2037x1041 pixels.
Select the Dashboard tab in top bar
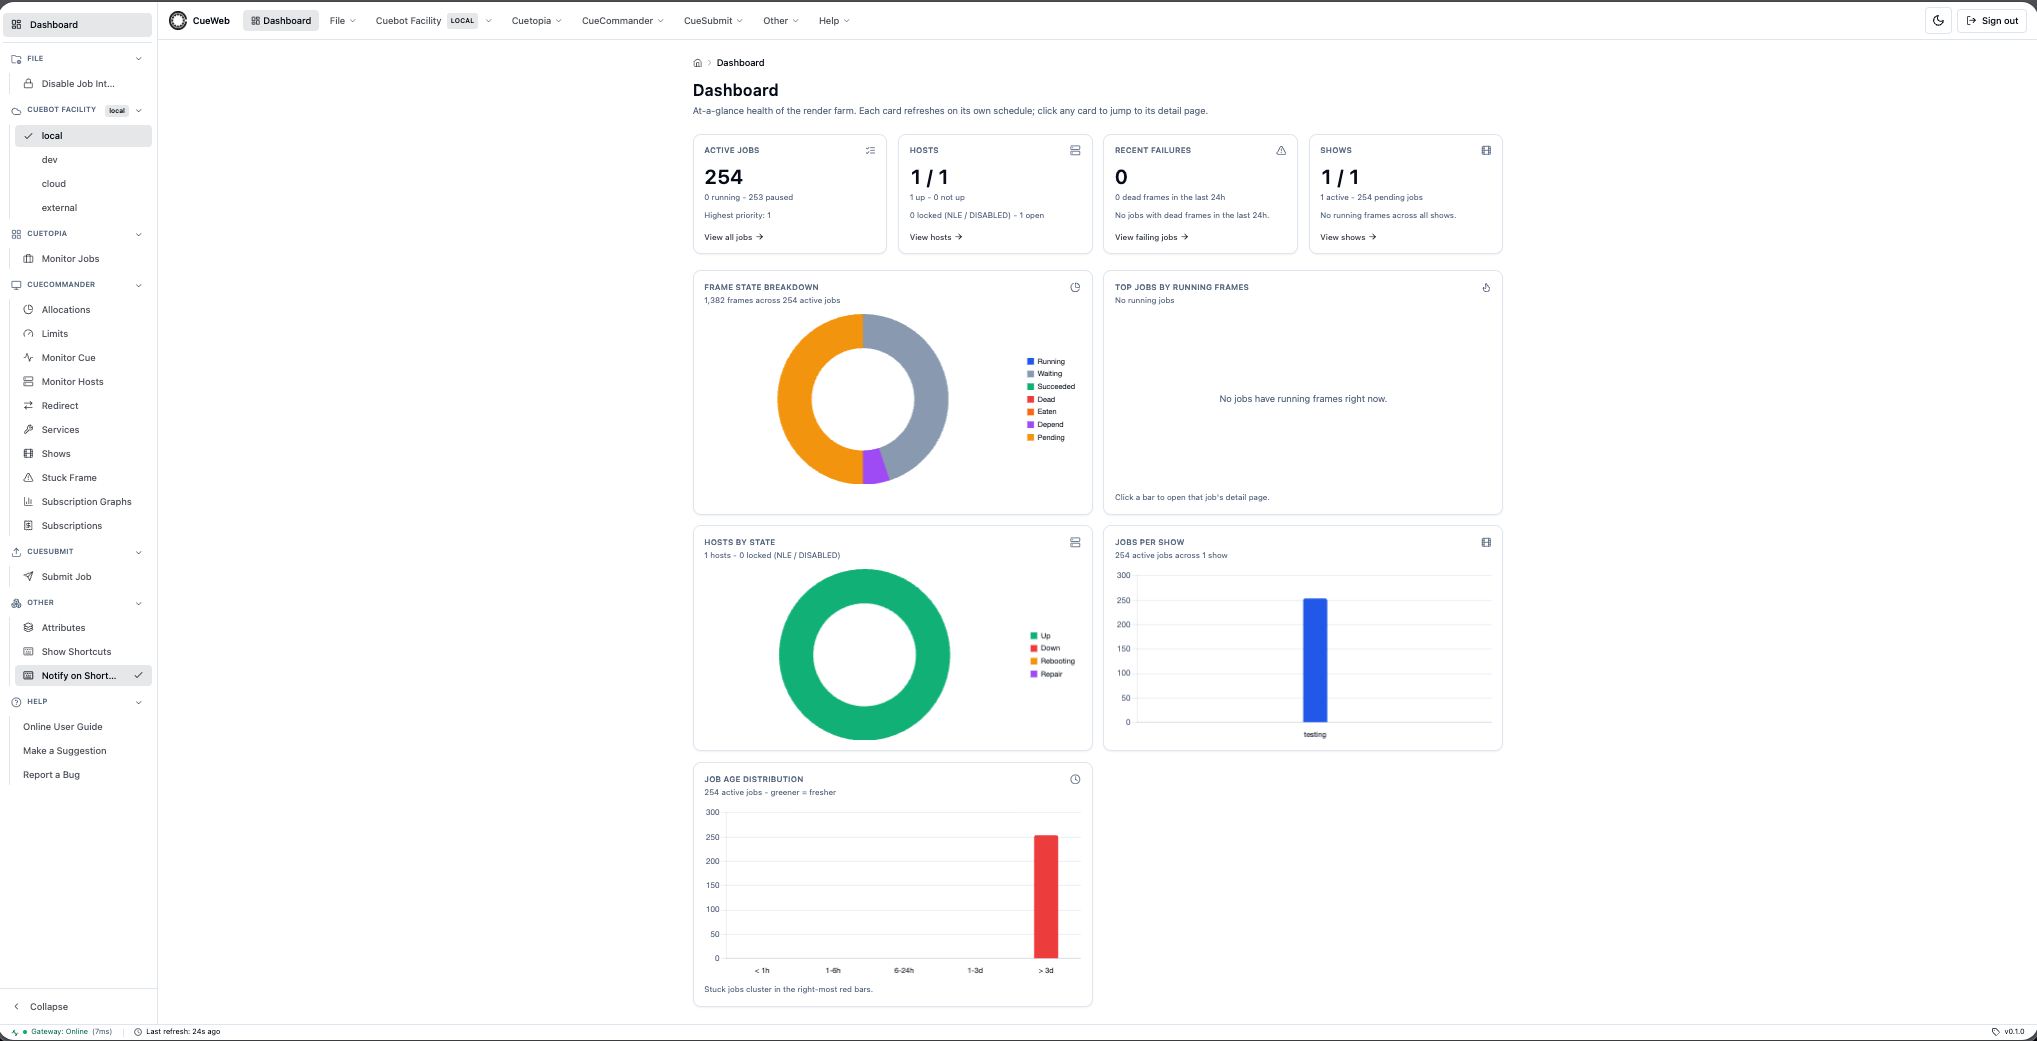click(x=281, y=20)
